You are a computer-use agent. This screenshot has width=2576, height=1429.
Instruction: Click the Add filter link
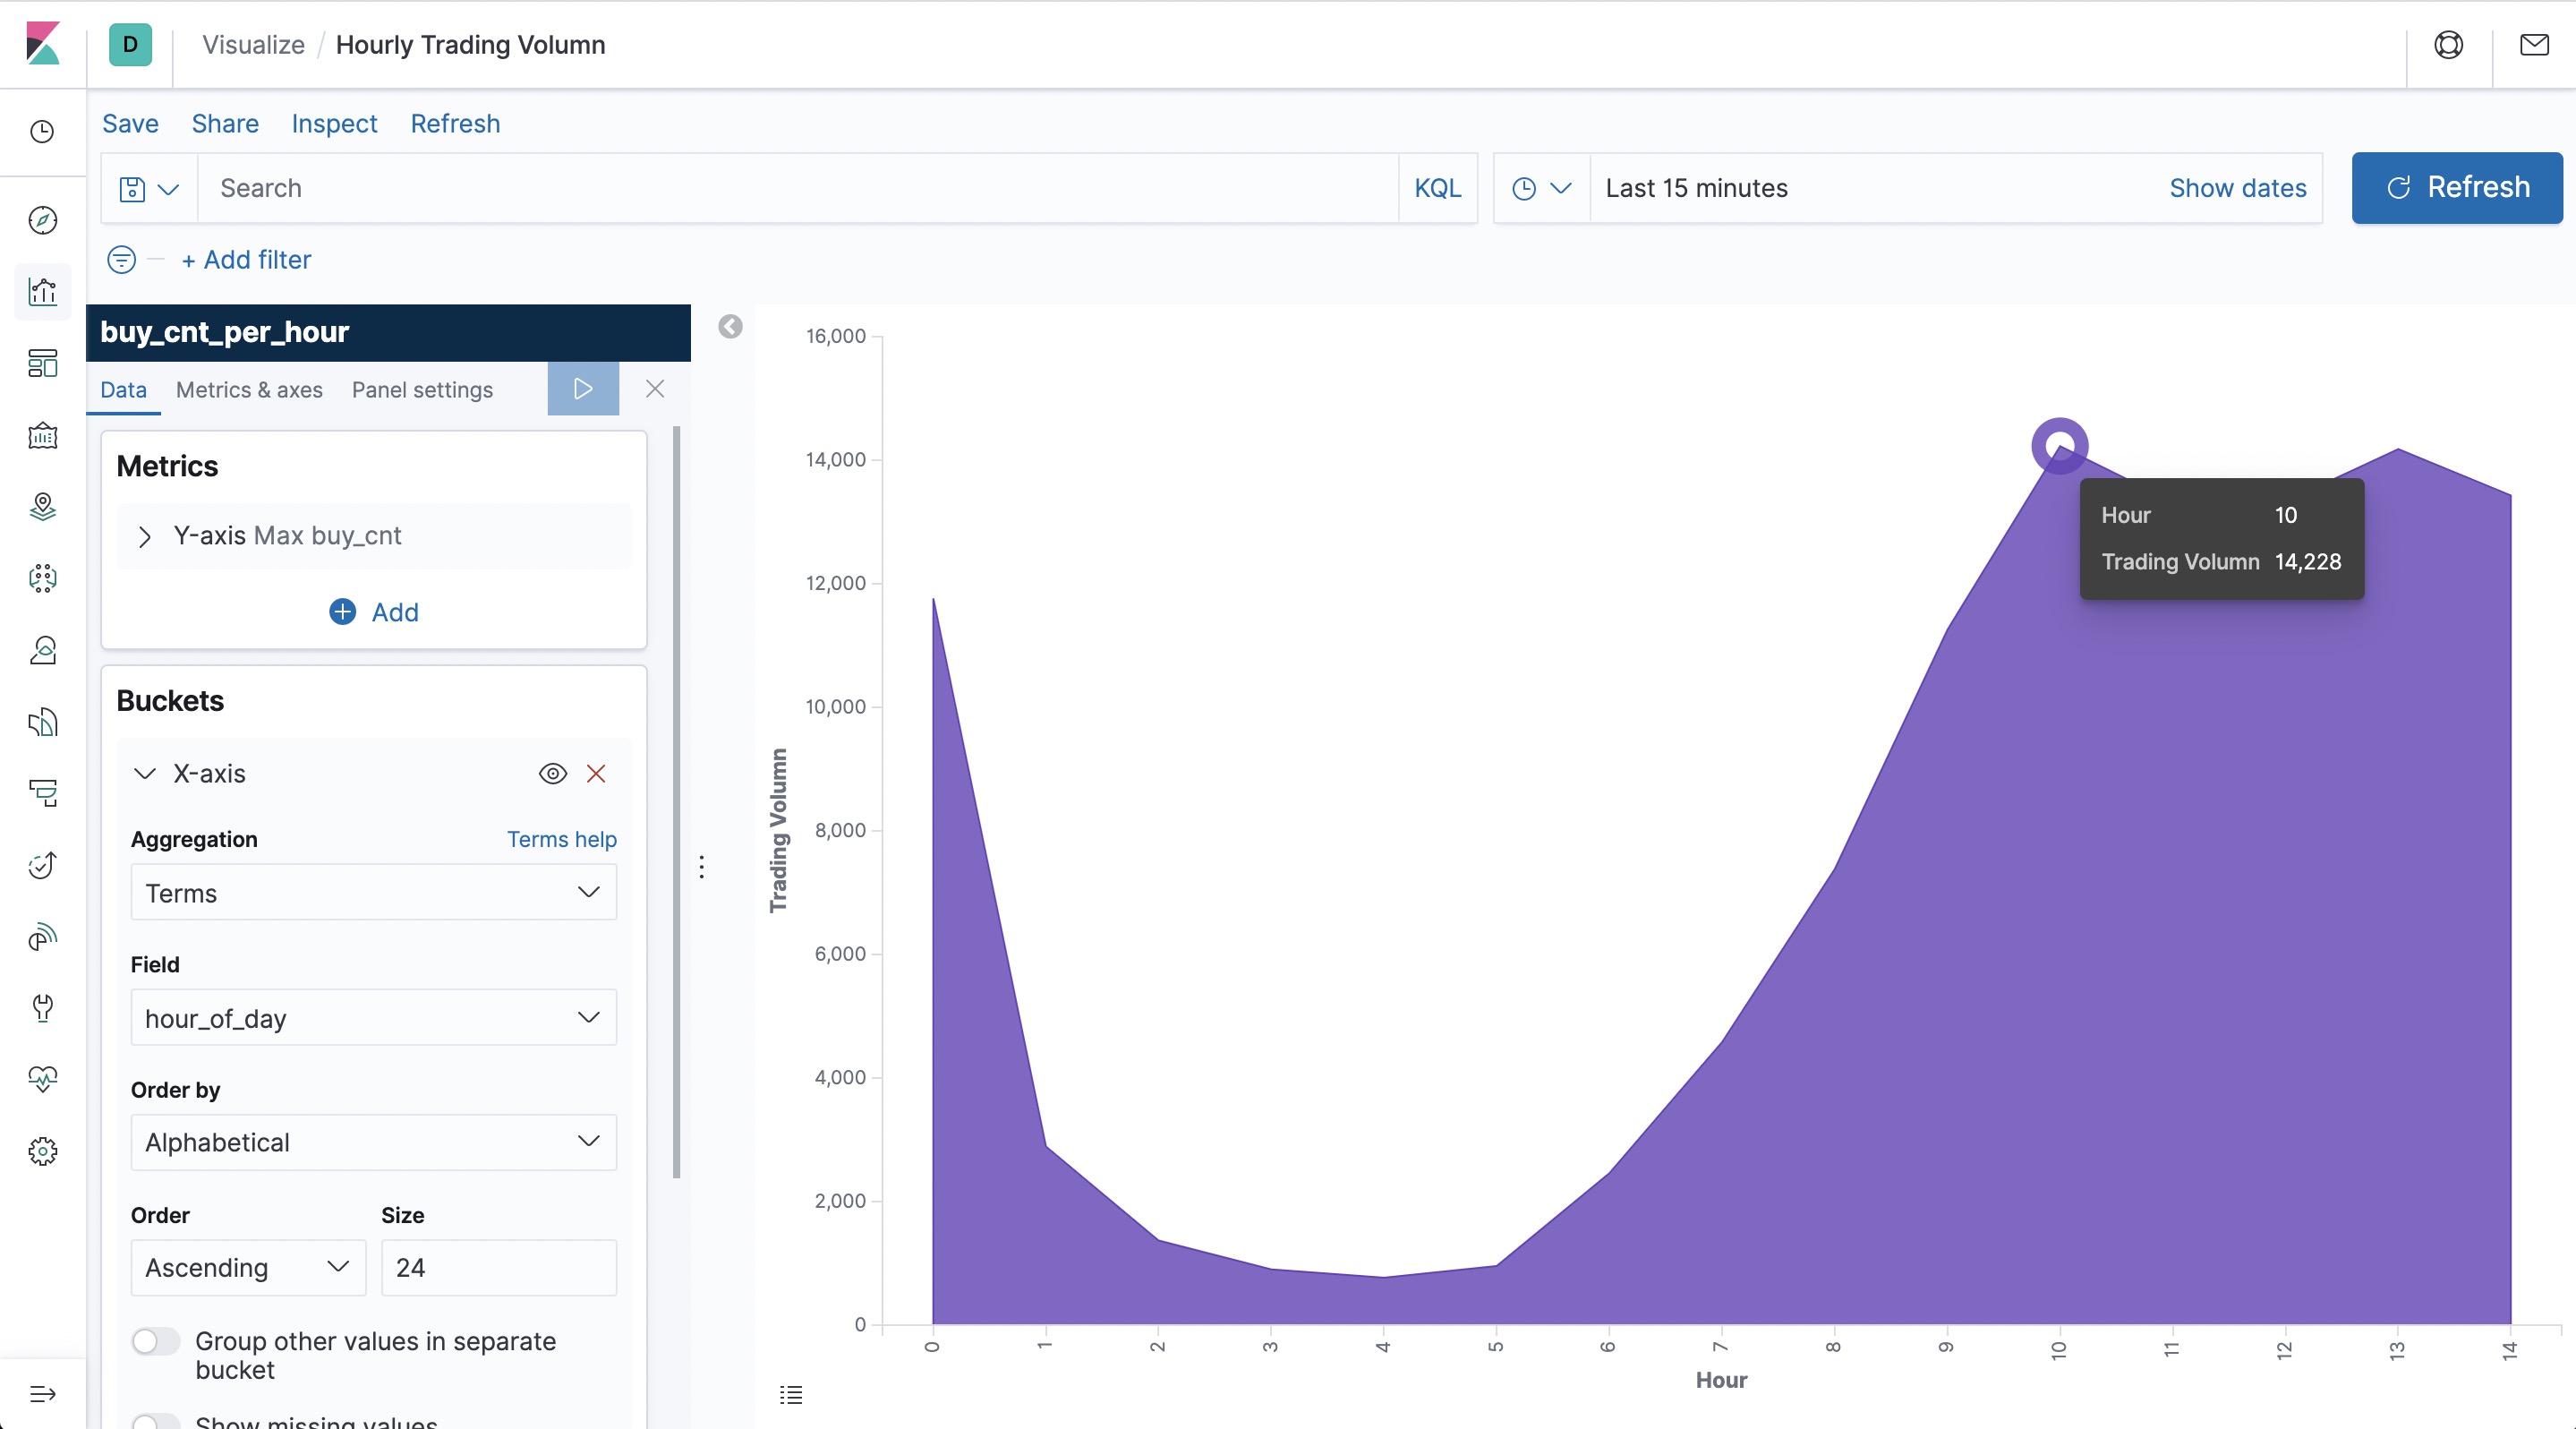click(247, 260)
